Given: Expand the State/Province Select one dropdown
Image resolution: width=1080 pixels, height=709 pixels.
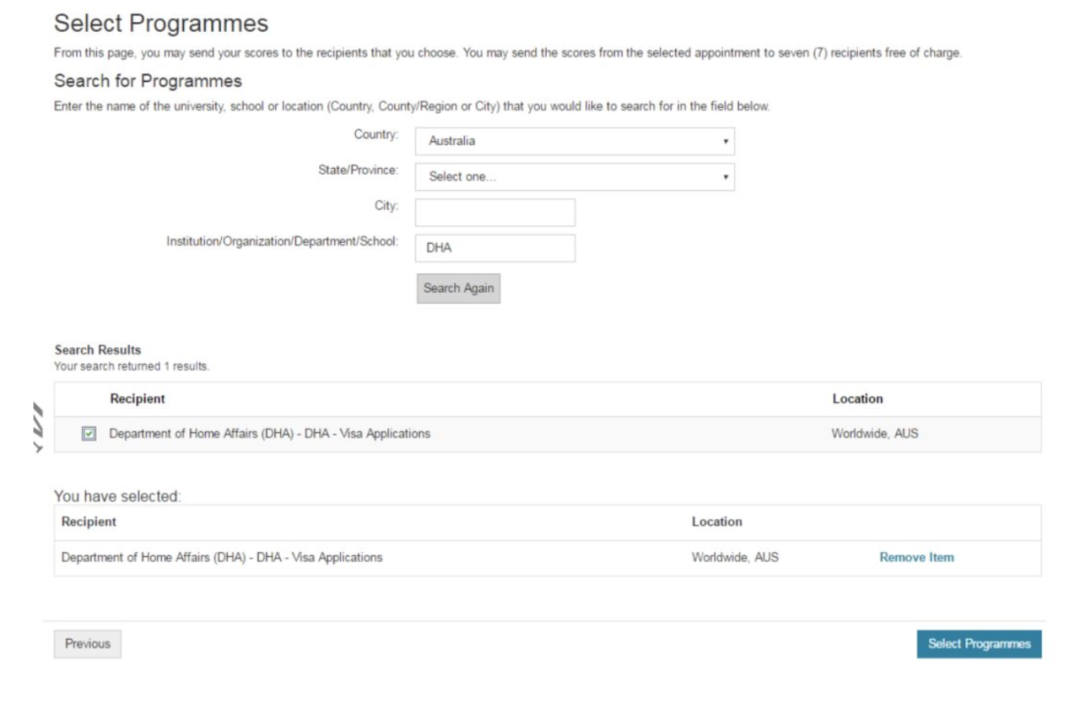Looking at the screenshot, I should pyautogui.click(x=574, y=177).
